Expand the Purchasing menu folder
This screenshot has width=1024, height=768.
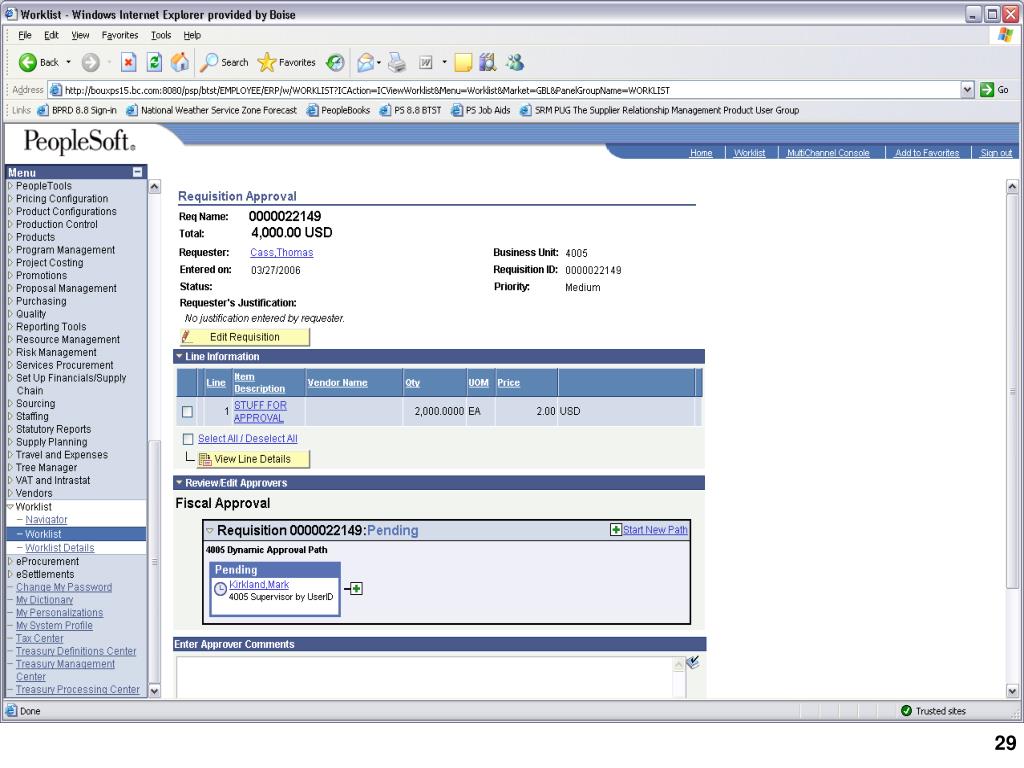pos(10,301)
